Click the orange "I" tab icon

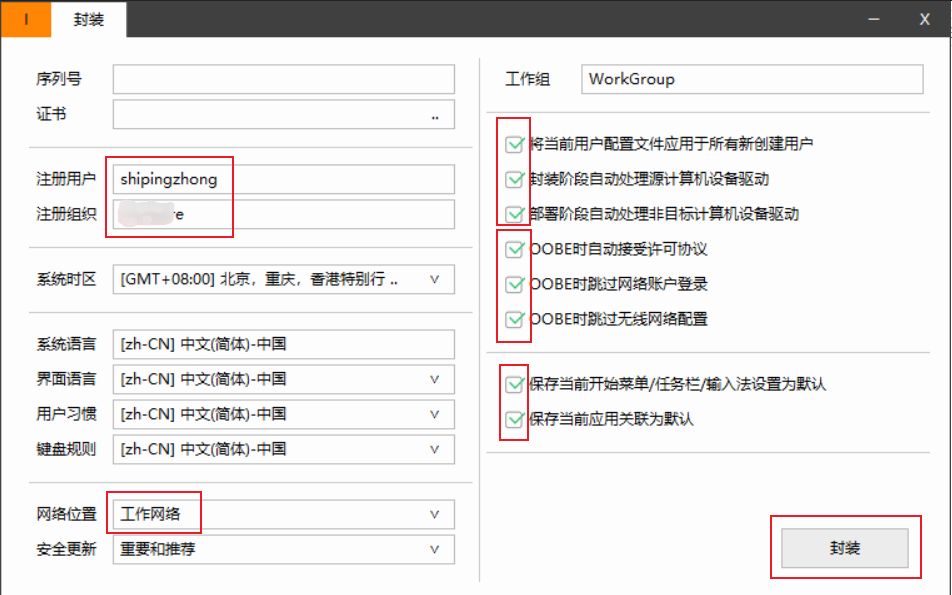25,19
